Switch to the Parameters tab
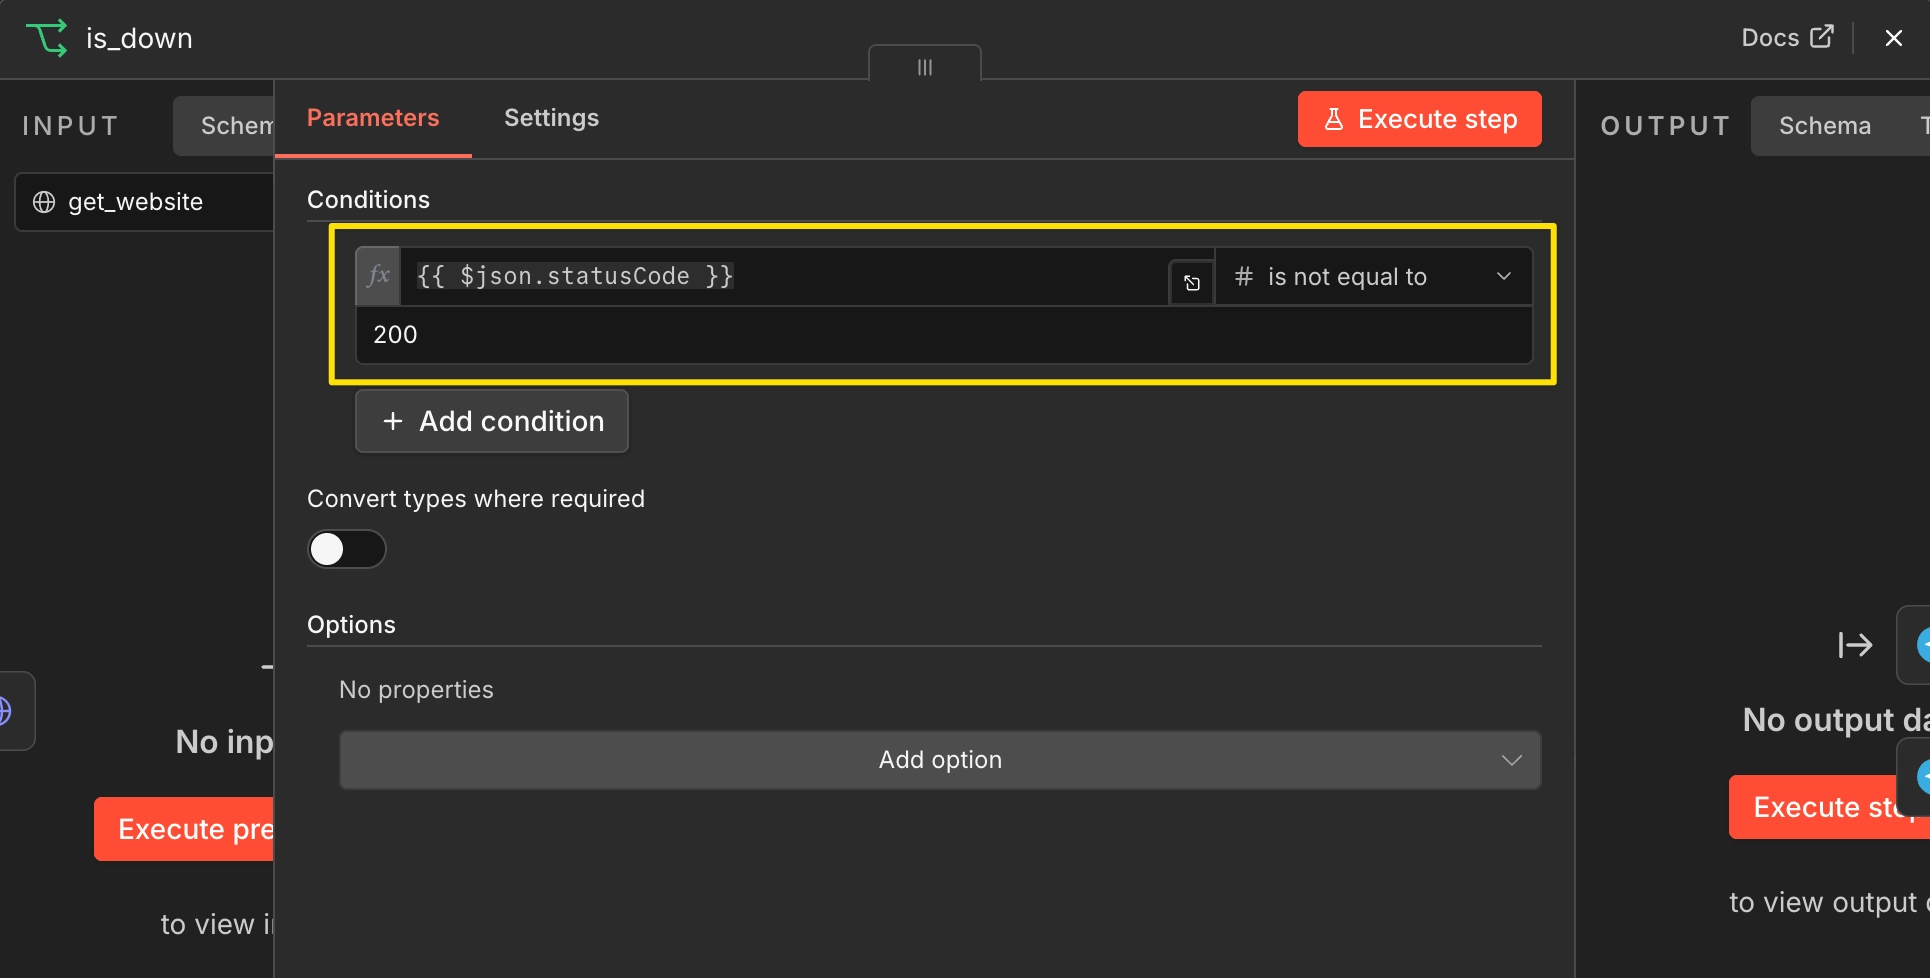 coord(373,118)
